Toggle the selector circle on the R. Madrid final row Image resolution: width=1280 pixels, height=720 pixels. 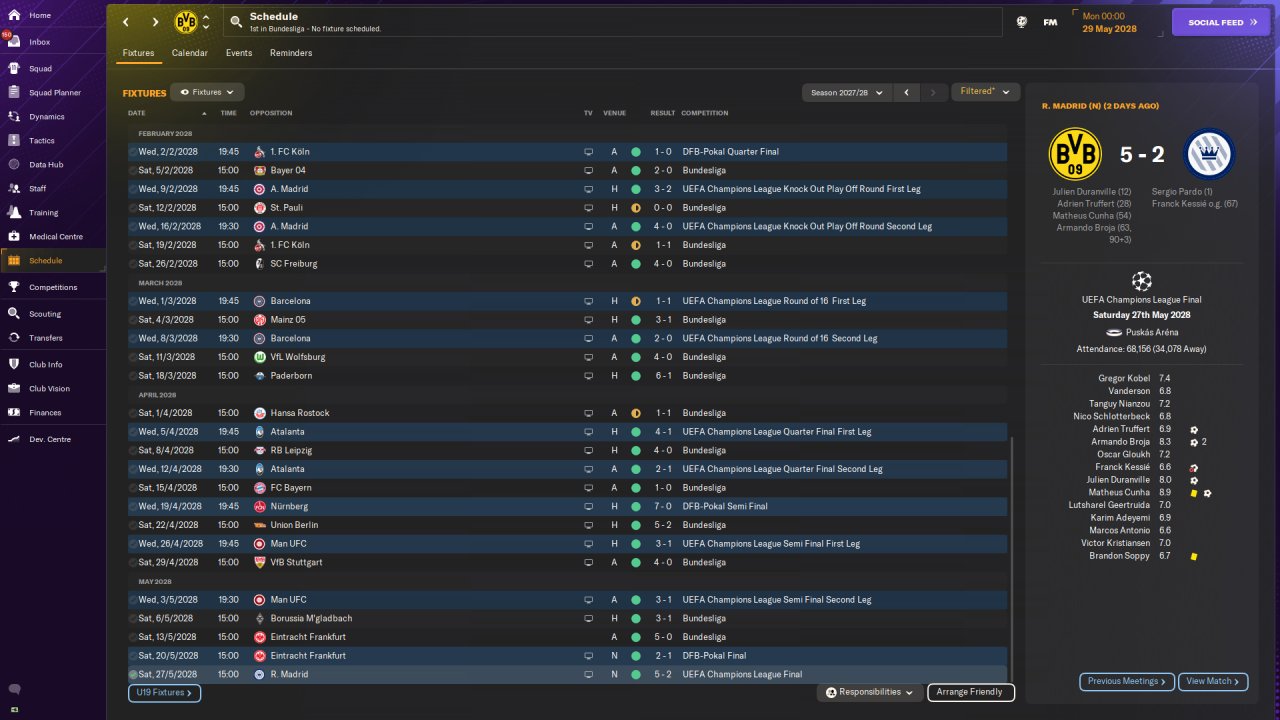(133, 675)
